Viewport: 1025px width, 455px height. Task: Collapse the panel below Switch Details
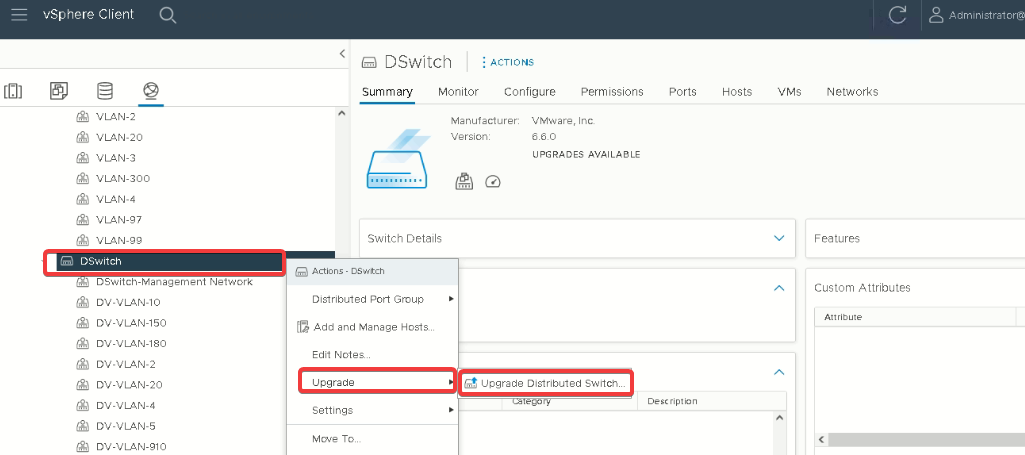[x=779, y=288]
